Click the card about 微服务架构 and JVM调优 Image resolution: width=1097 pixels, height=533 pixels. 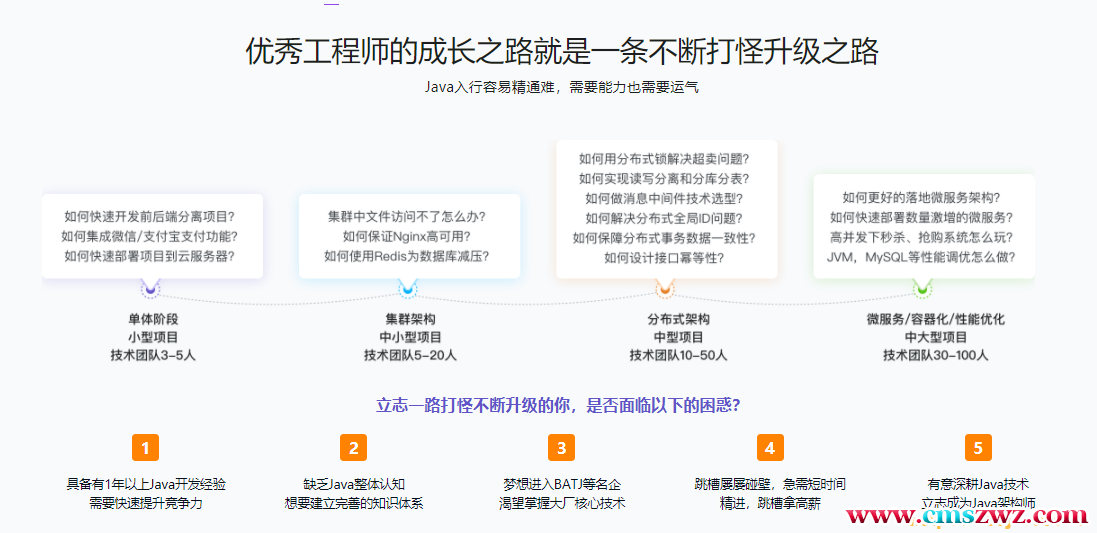[922, 228]
